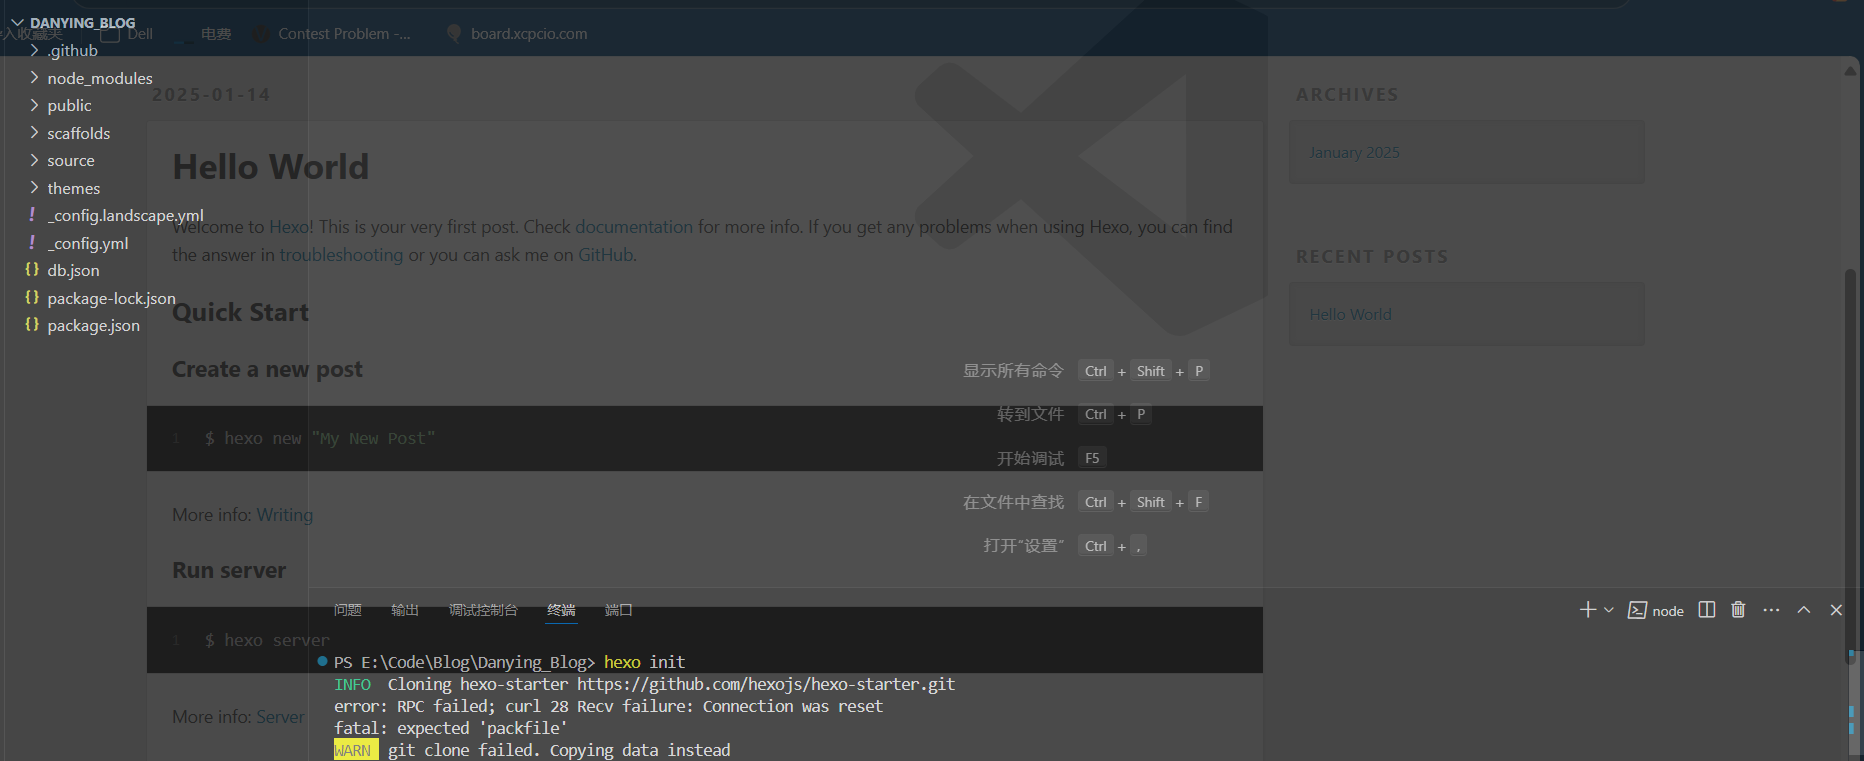Open the 端口 panel tab
Viewport: 1864px width, 761px height.
click(619, 610)
